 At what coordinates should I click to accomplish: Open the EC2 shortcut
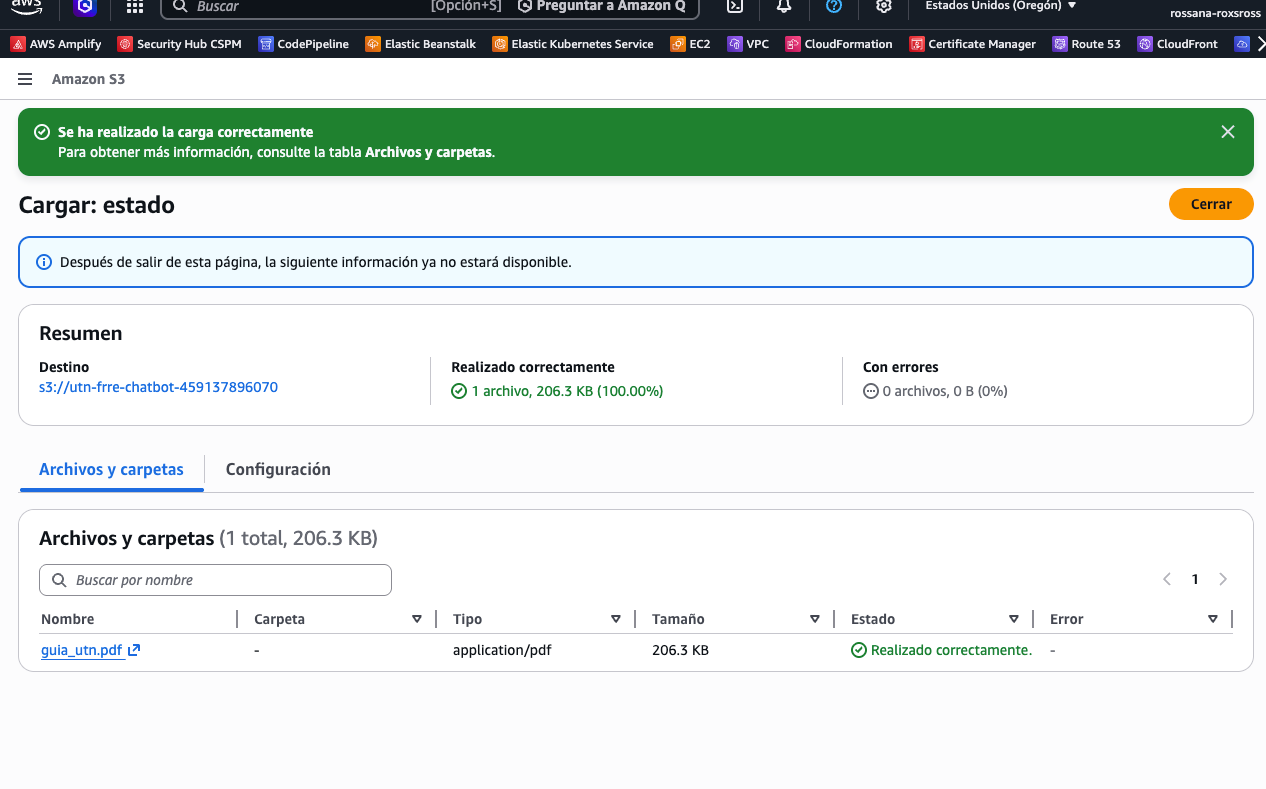click(690, 44)
